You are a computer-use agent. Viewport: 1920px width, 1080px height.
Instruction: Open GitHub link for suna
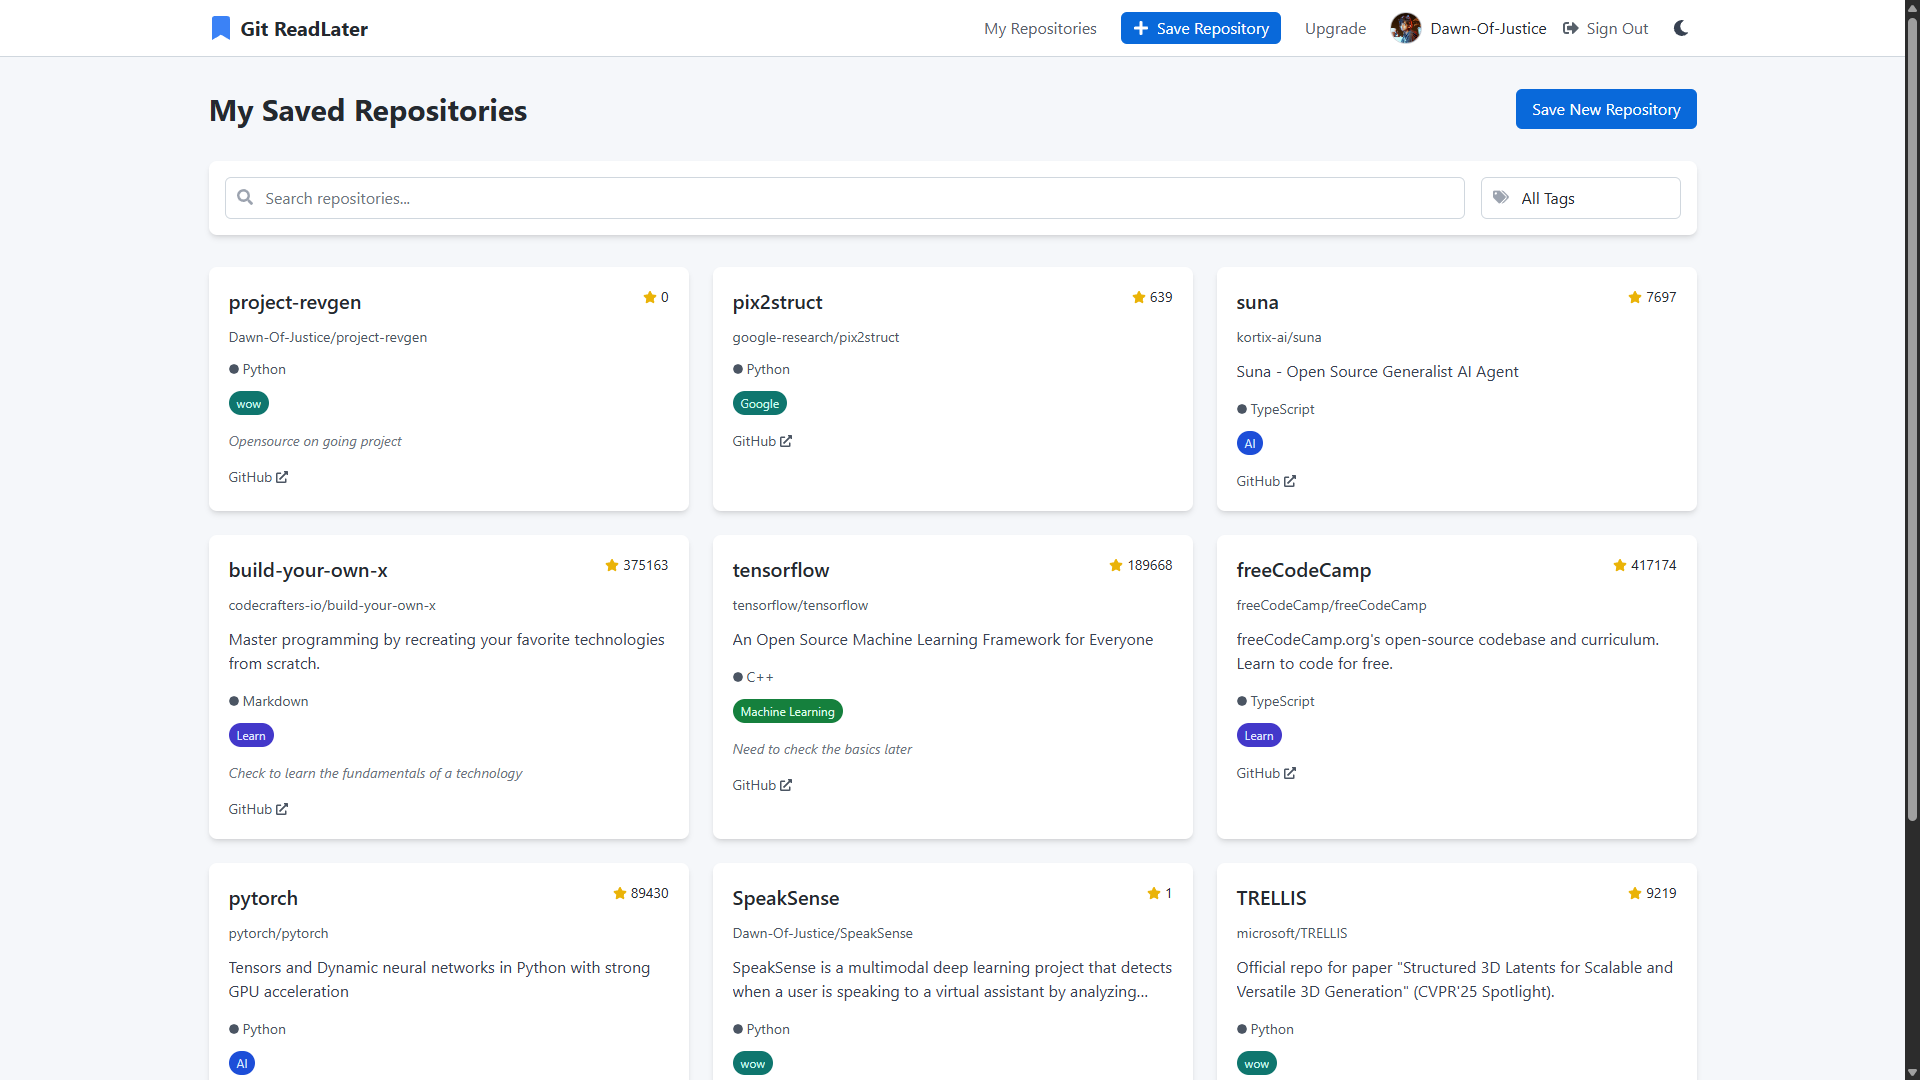click(x=1266, y=481)
